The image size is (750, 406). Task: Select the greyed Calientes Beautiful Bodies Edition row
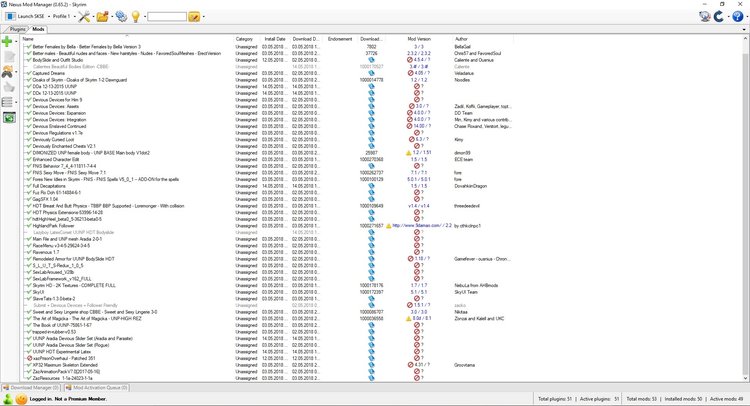pos(268,67)
